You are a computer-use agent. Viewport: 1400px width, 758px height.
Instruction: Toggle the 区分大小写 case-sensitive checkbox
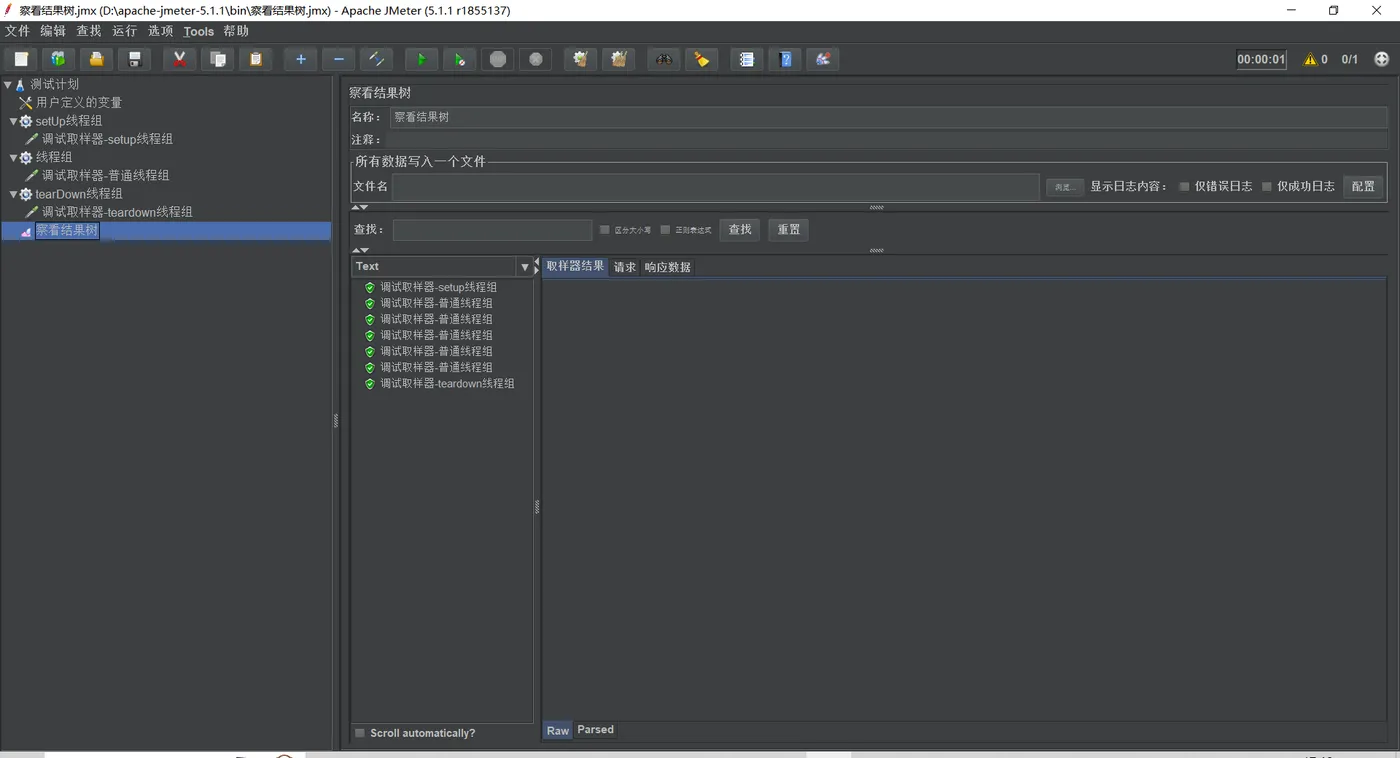coord(604,230)
